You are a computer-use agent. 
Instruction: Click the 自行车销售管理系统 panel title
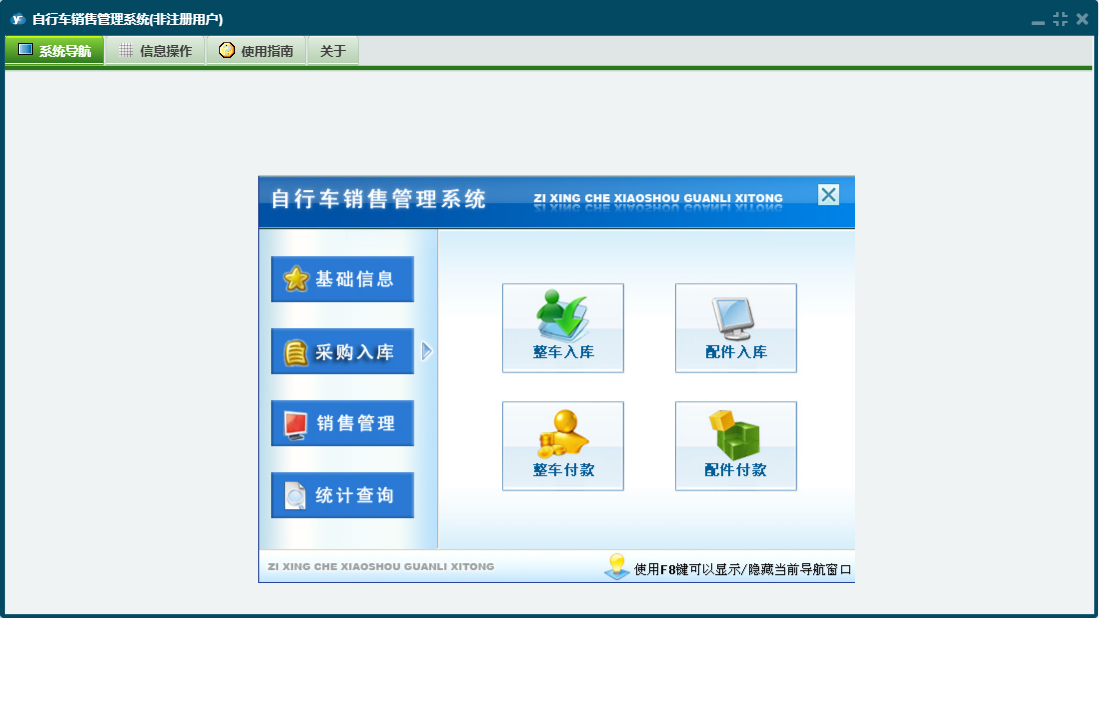coord(378,199)
